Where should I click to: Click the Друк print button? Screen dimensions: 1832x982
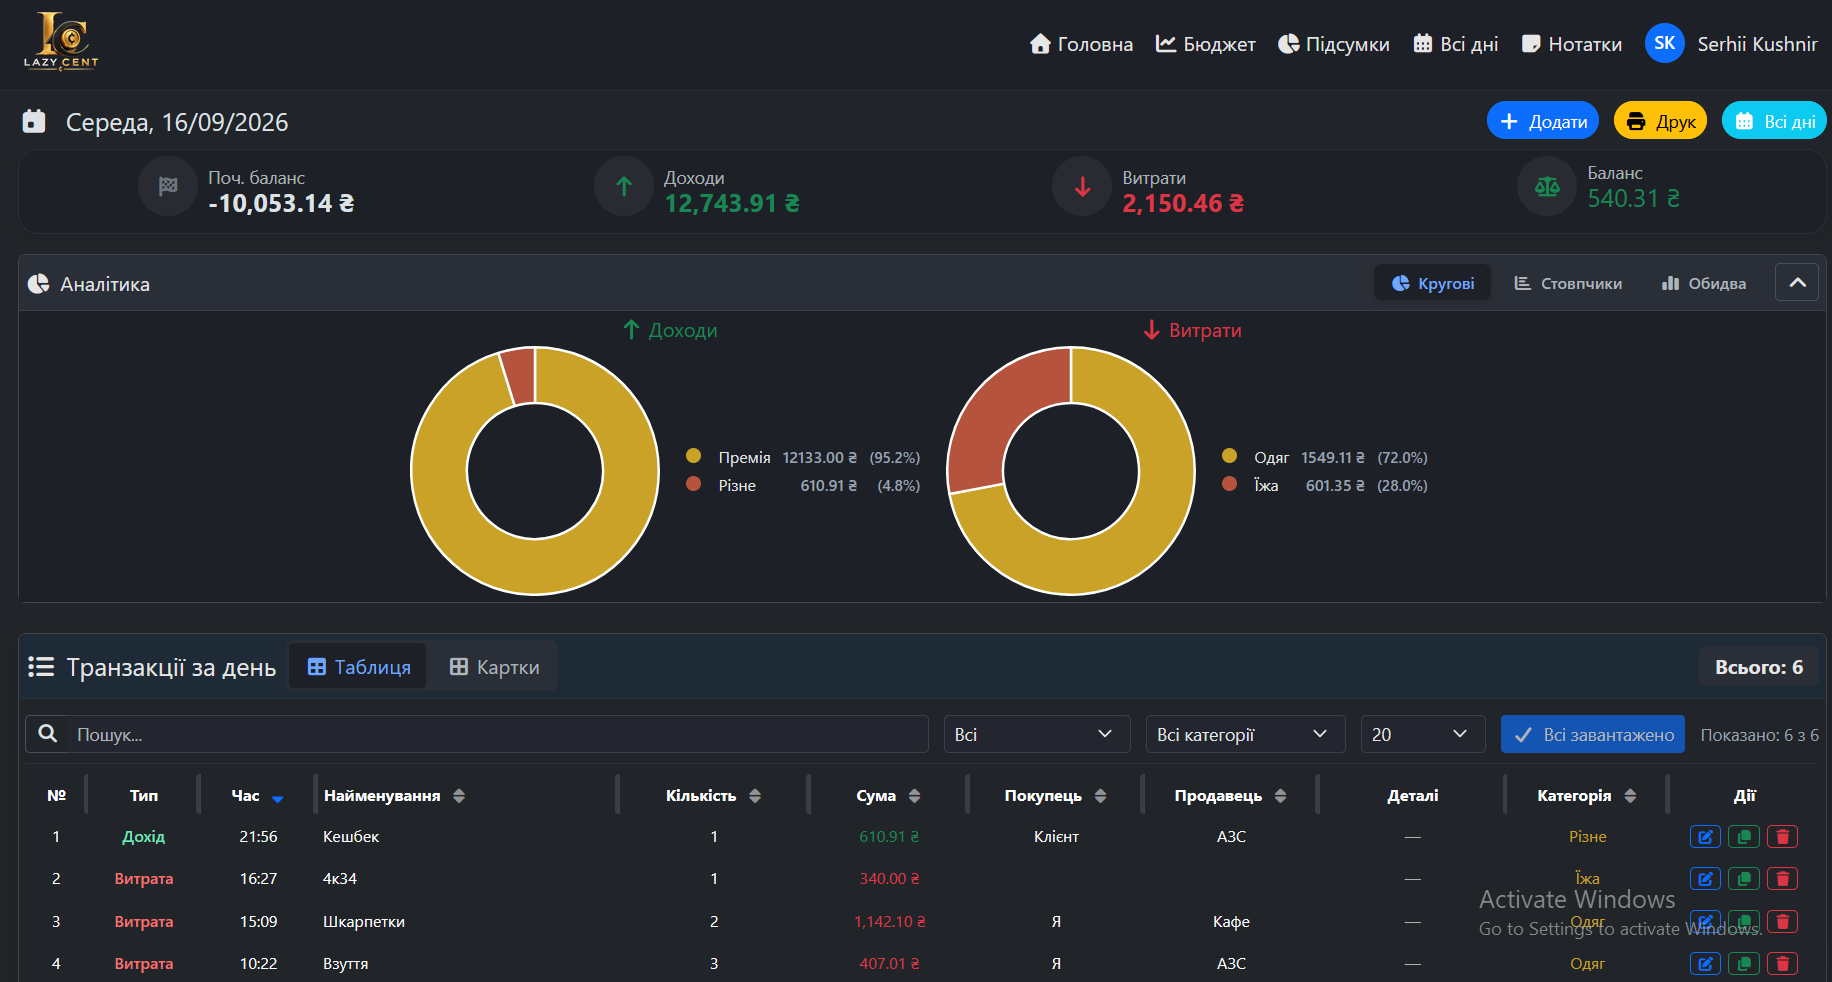coord(1660,121)
